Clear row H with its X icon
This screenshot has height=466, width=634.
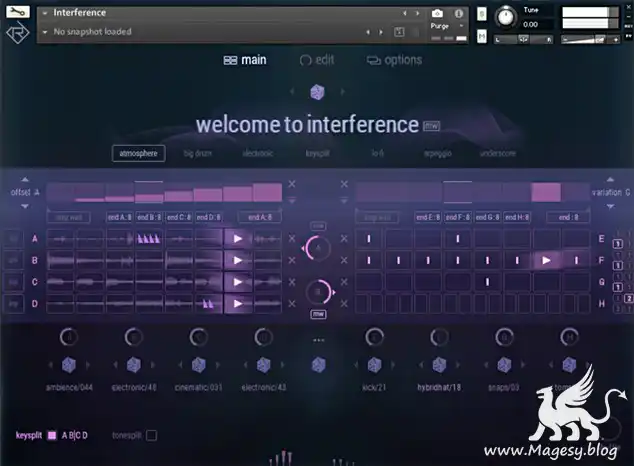[x=344, y=304]
